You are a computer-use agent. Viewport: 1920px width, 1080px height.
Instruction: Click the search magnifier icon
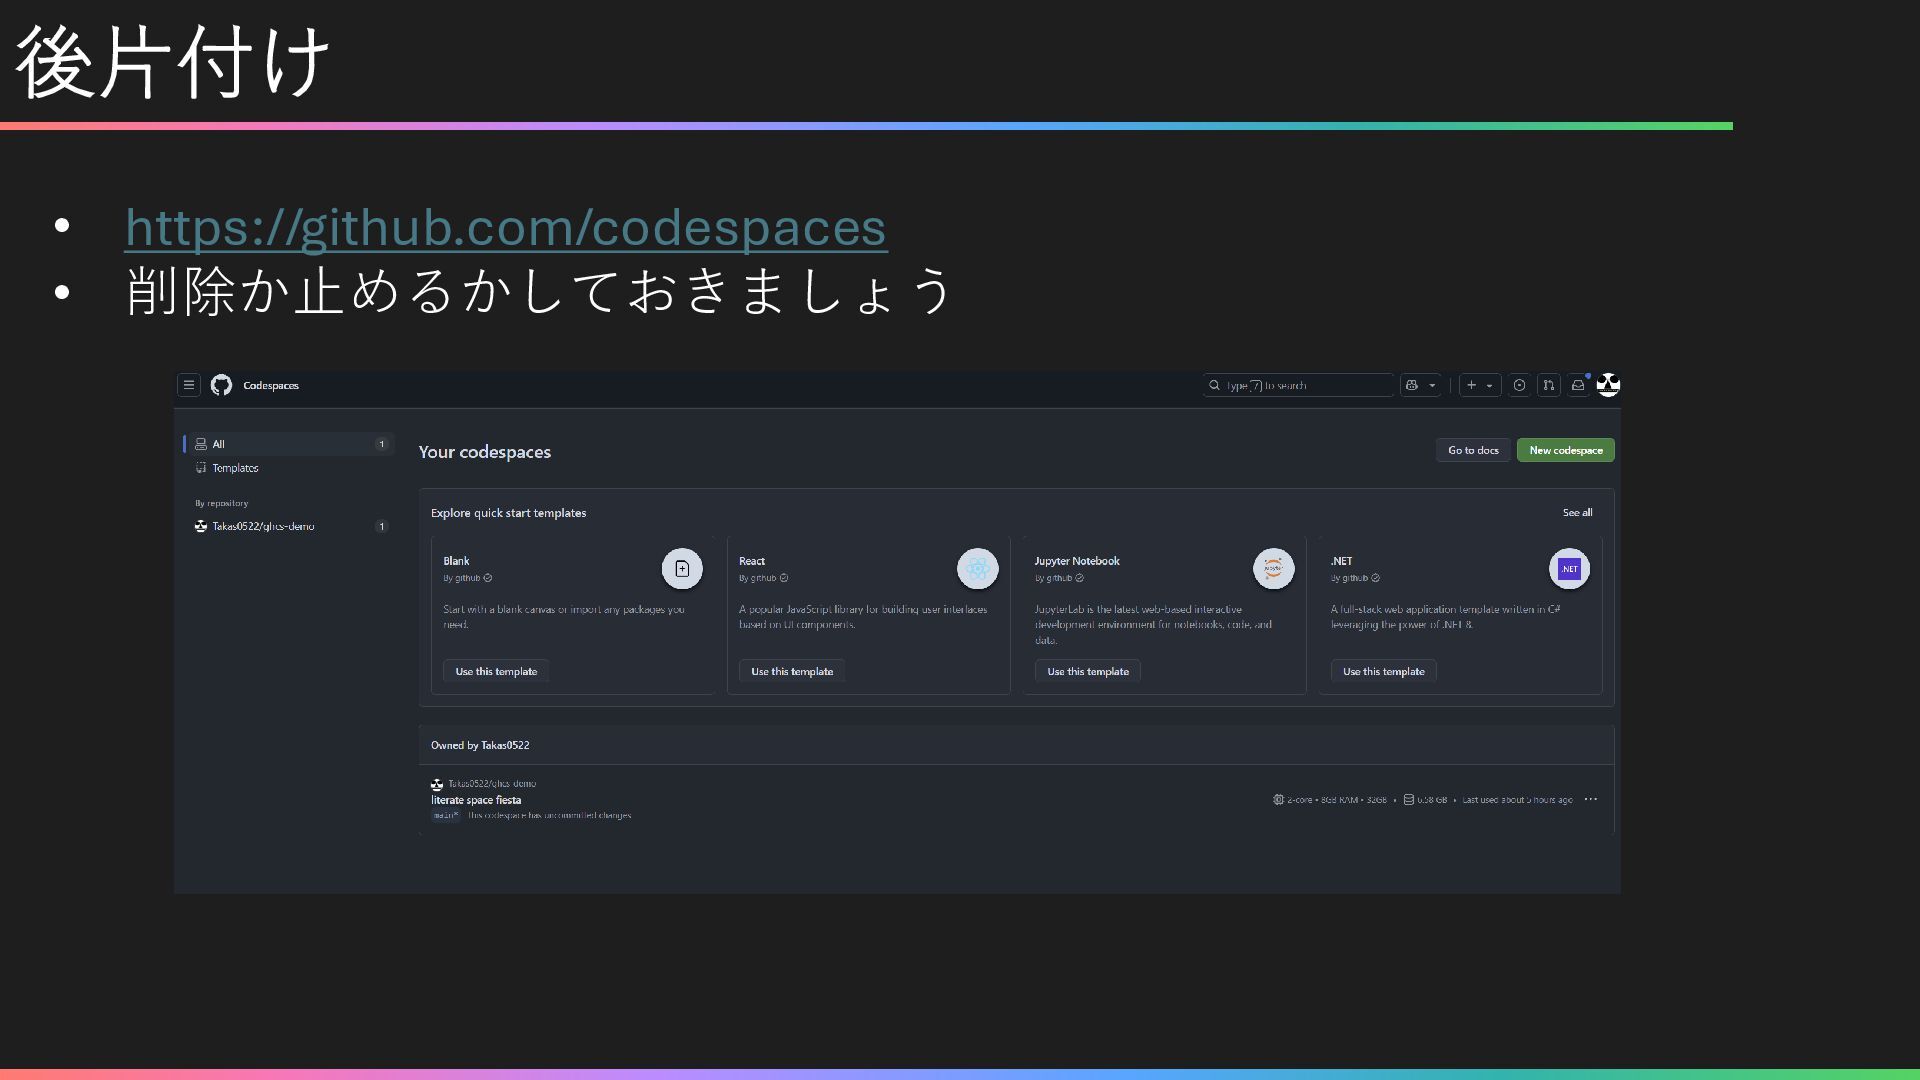(x=1214, y=385)
